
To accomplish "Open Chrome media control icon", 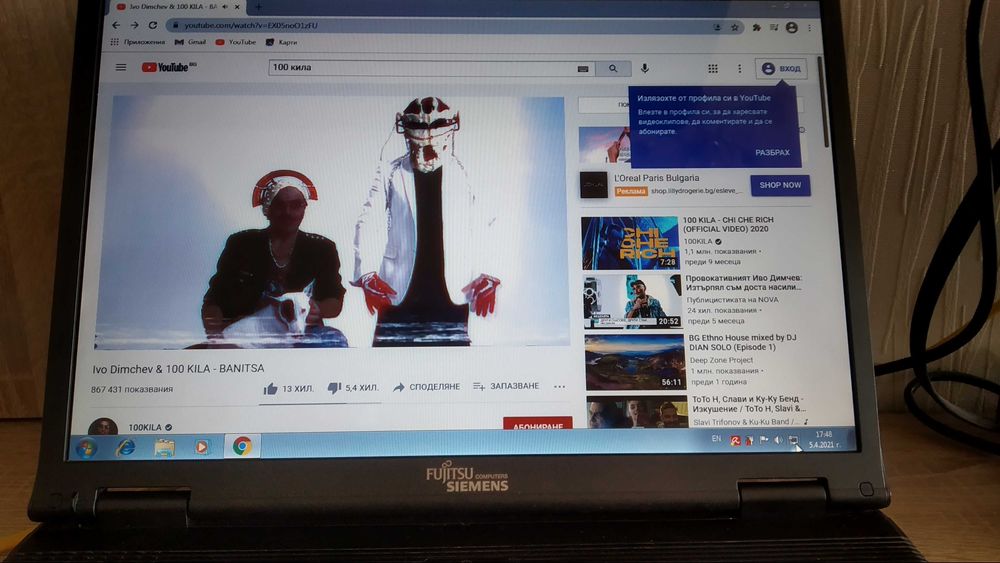I will (x=774, y=27).
